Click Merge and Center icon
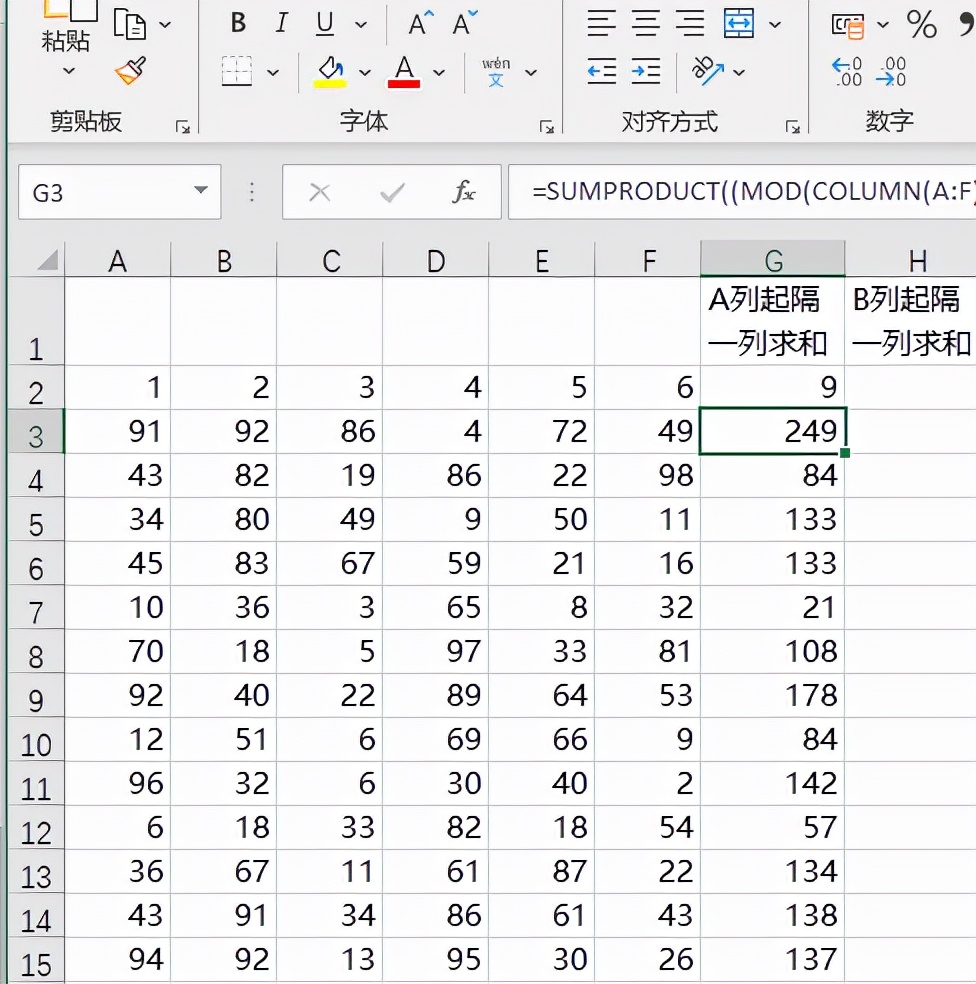Viewport: 976px width, 984px height. [x=739, y=24]
